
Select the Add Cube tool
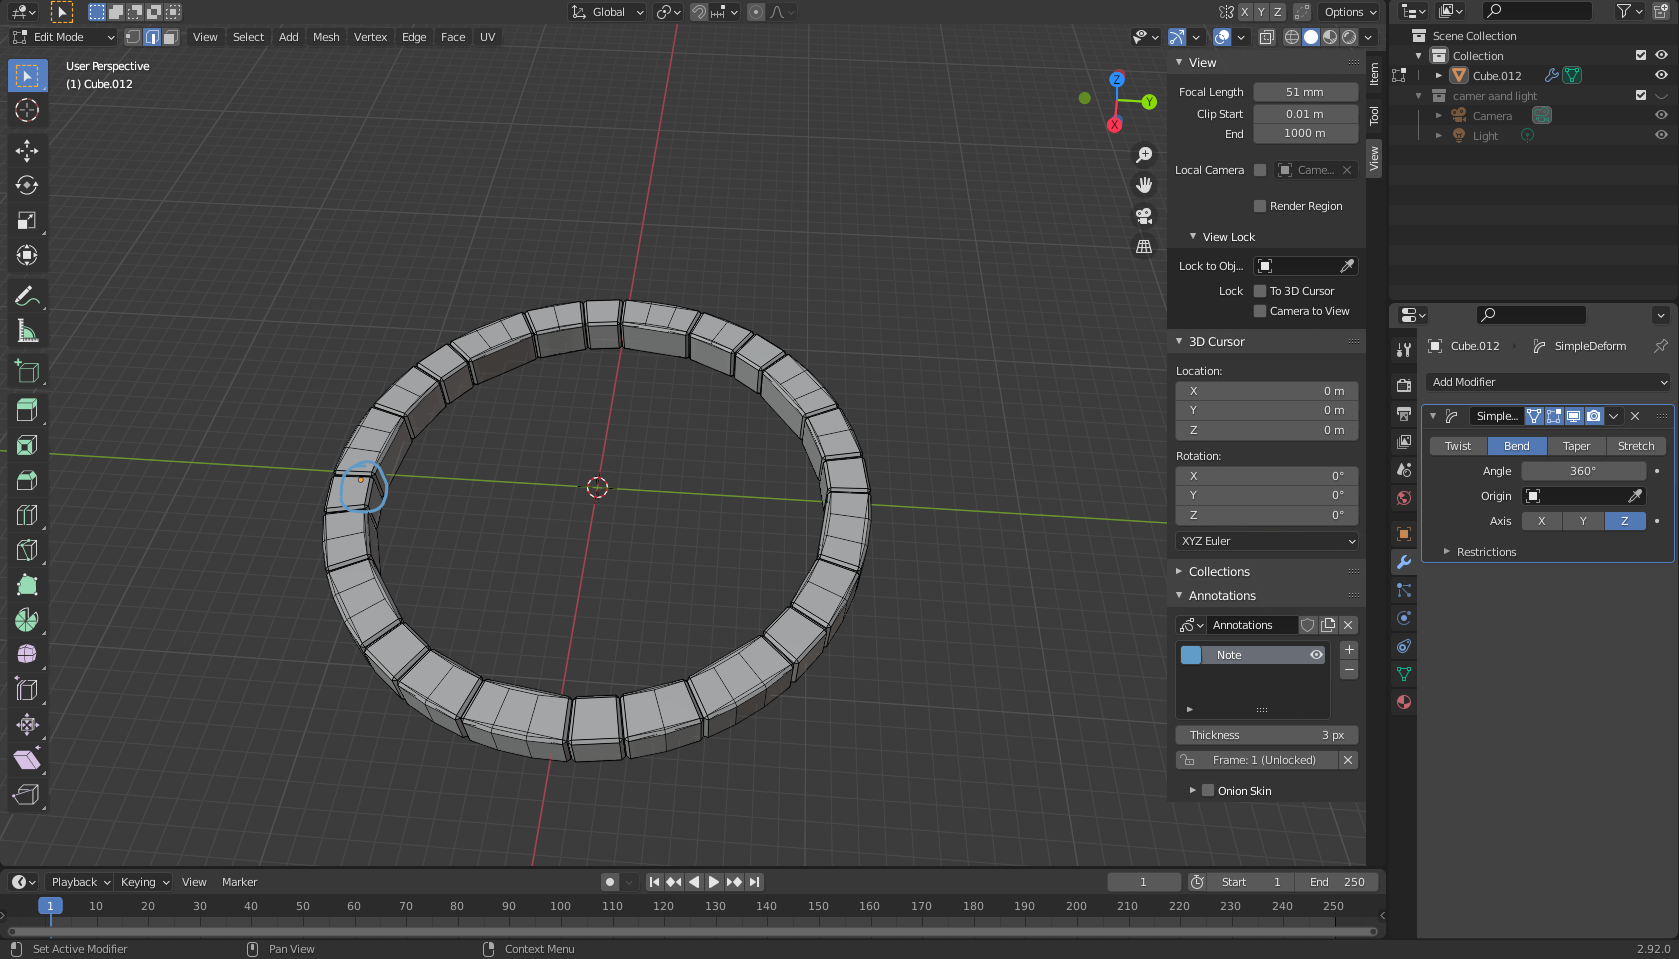pos(27,371)
